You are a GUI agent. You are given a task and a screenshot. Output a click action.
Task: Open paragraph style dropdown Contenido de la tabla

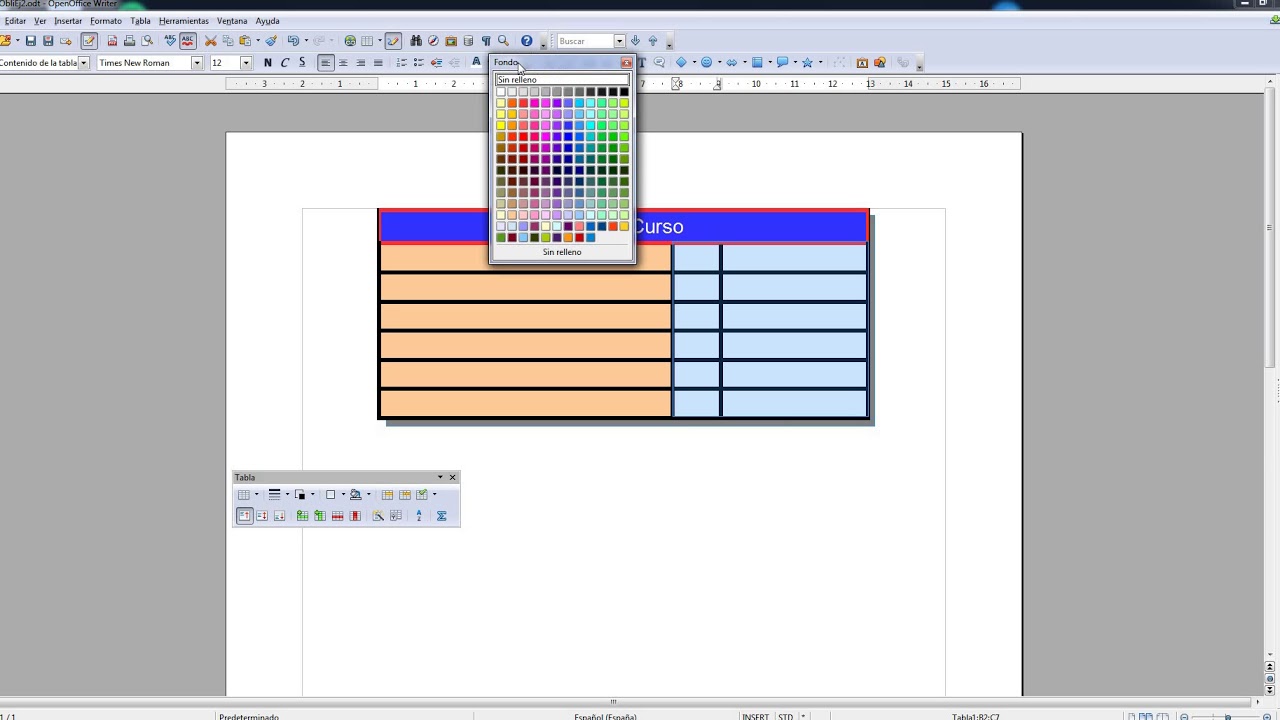point(84,63)
